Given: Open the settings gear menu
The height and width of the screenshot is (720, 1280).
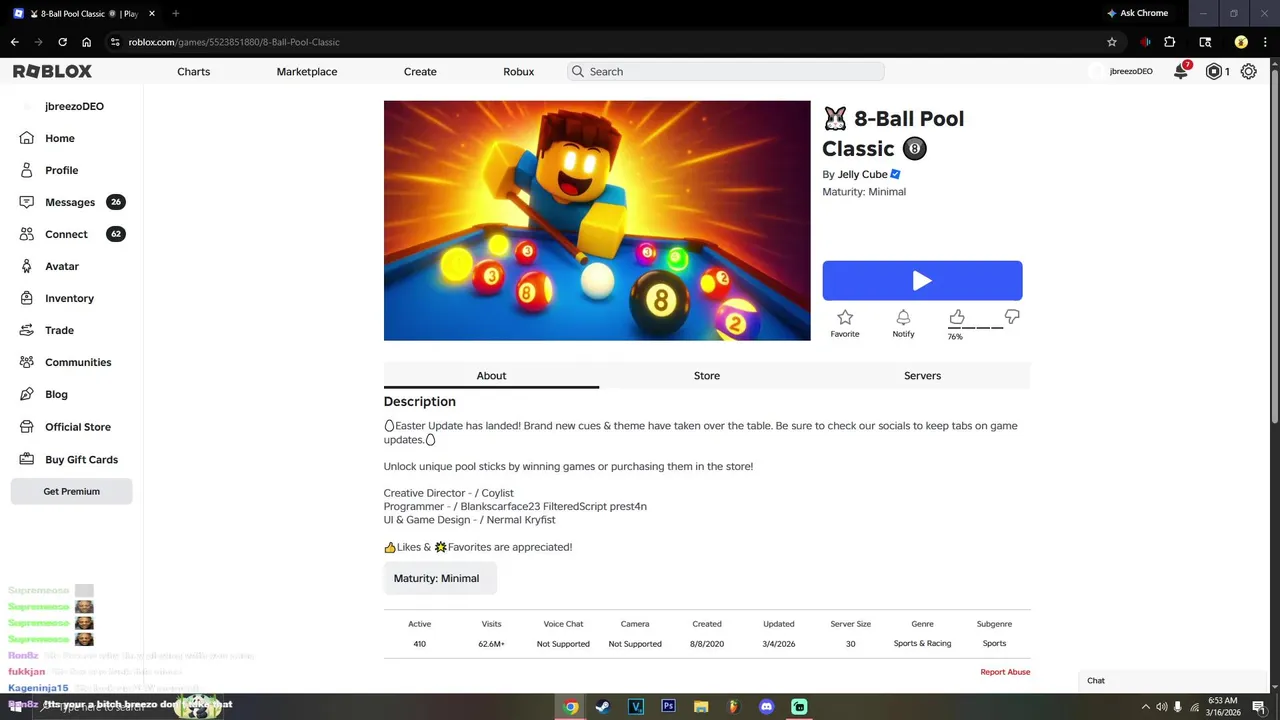Looking at the screenshot, I should (1248, 71).
